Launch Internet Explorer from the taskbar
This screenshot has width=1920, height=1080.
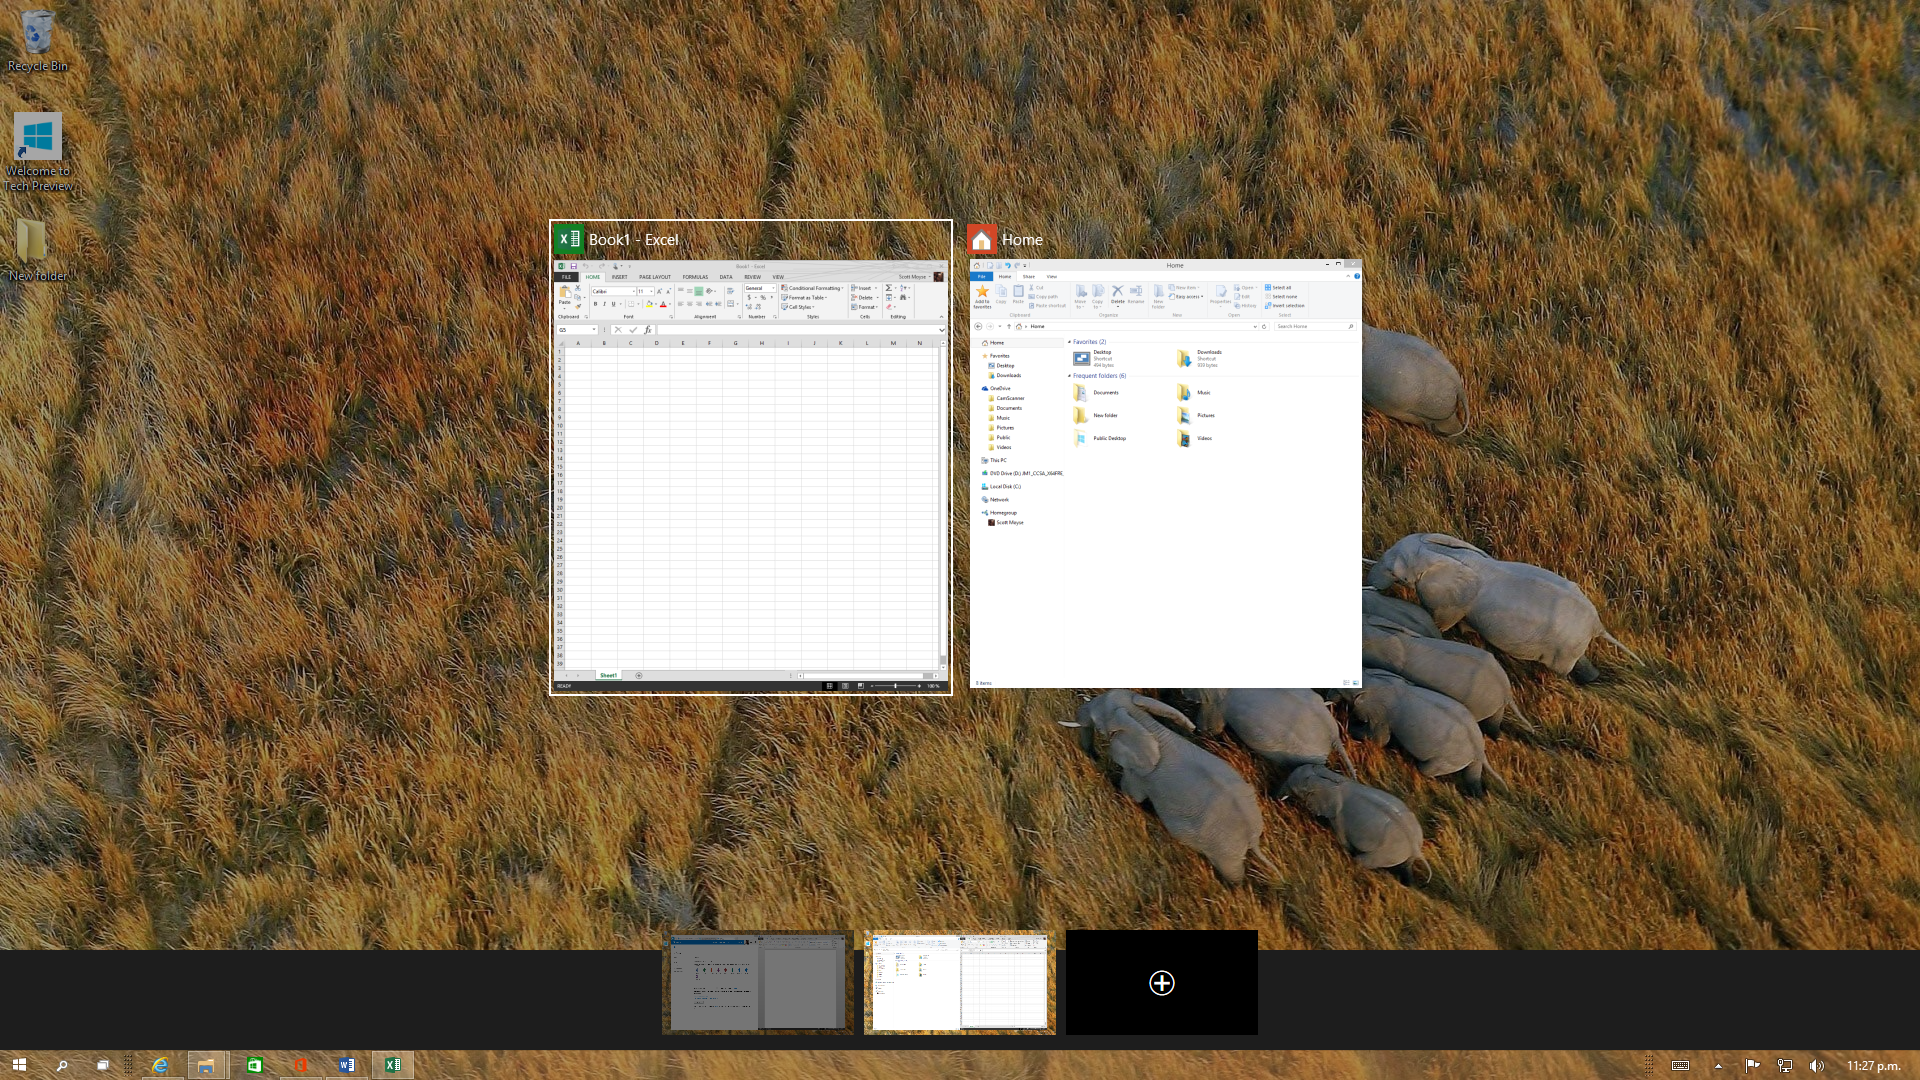(160, 1065)
